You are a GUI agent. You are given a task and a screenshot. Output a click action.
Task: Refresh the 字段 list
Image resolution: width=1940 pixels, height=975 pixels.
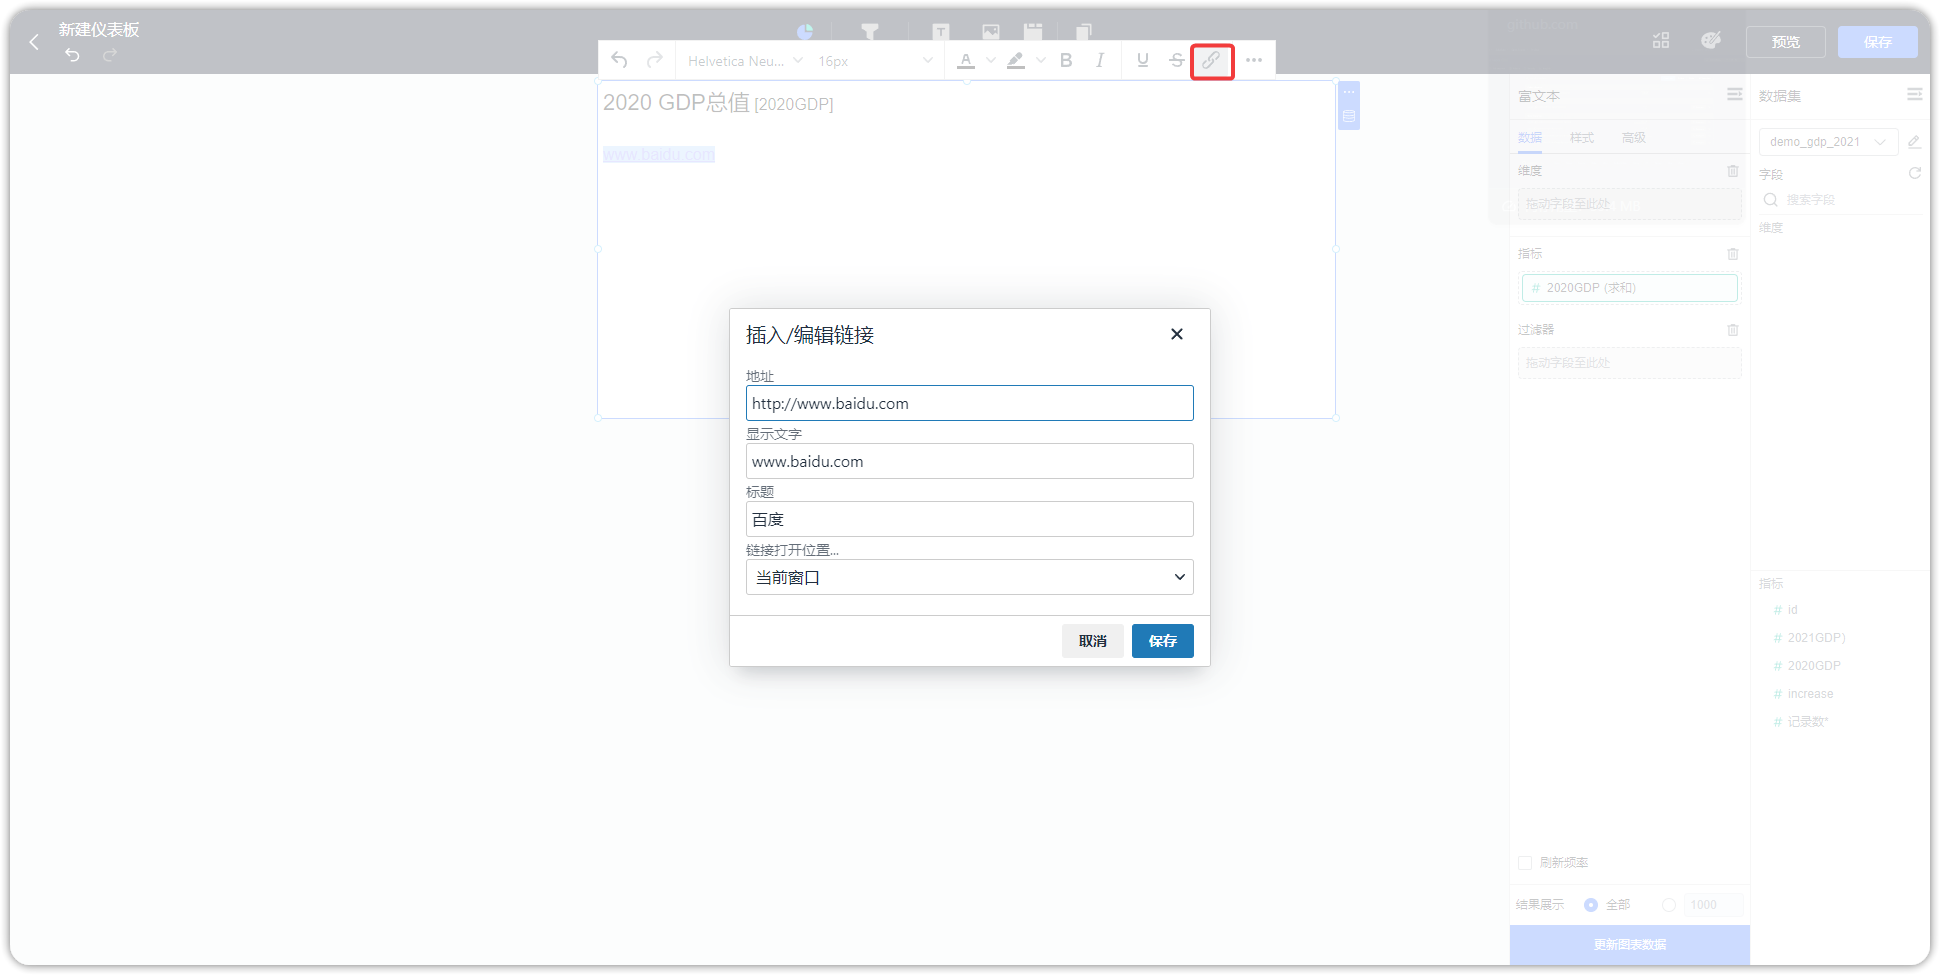1915,173
